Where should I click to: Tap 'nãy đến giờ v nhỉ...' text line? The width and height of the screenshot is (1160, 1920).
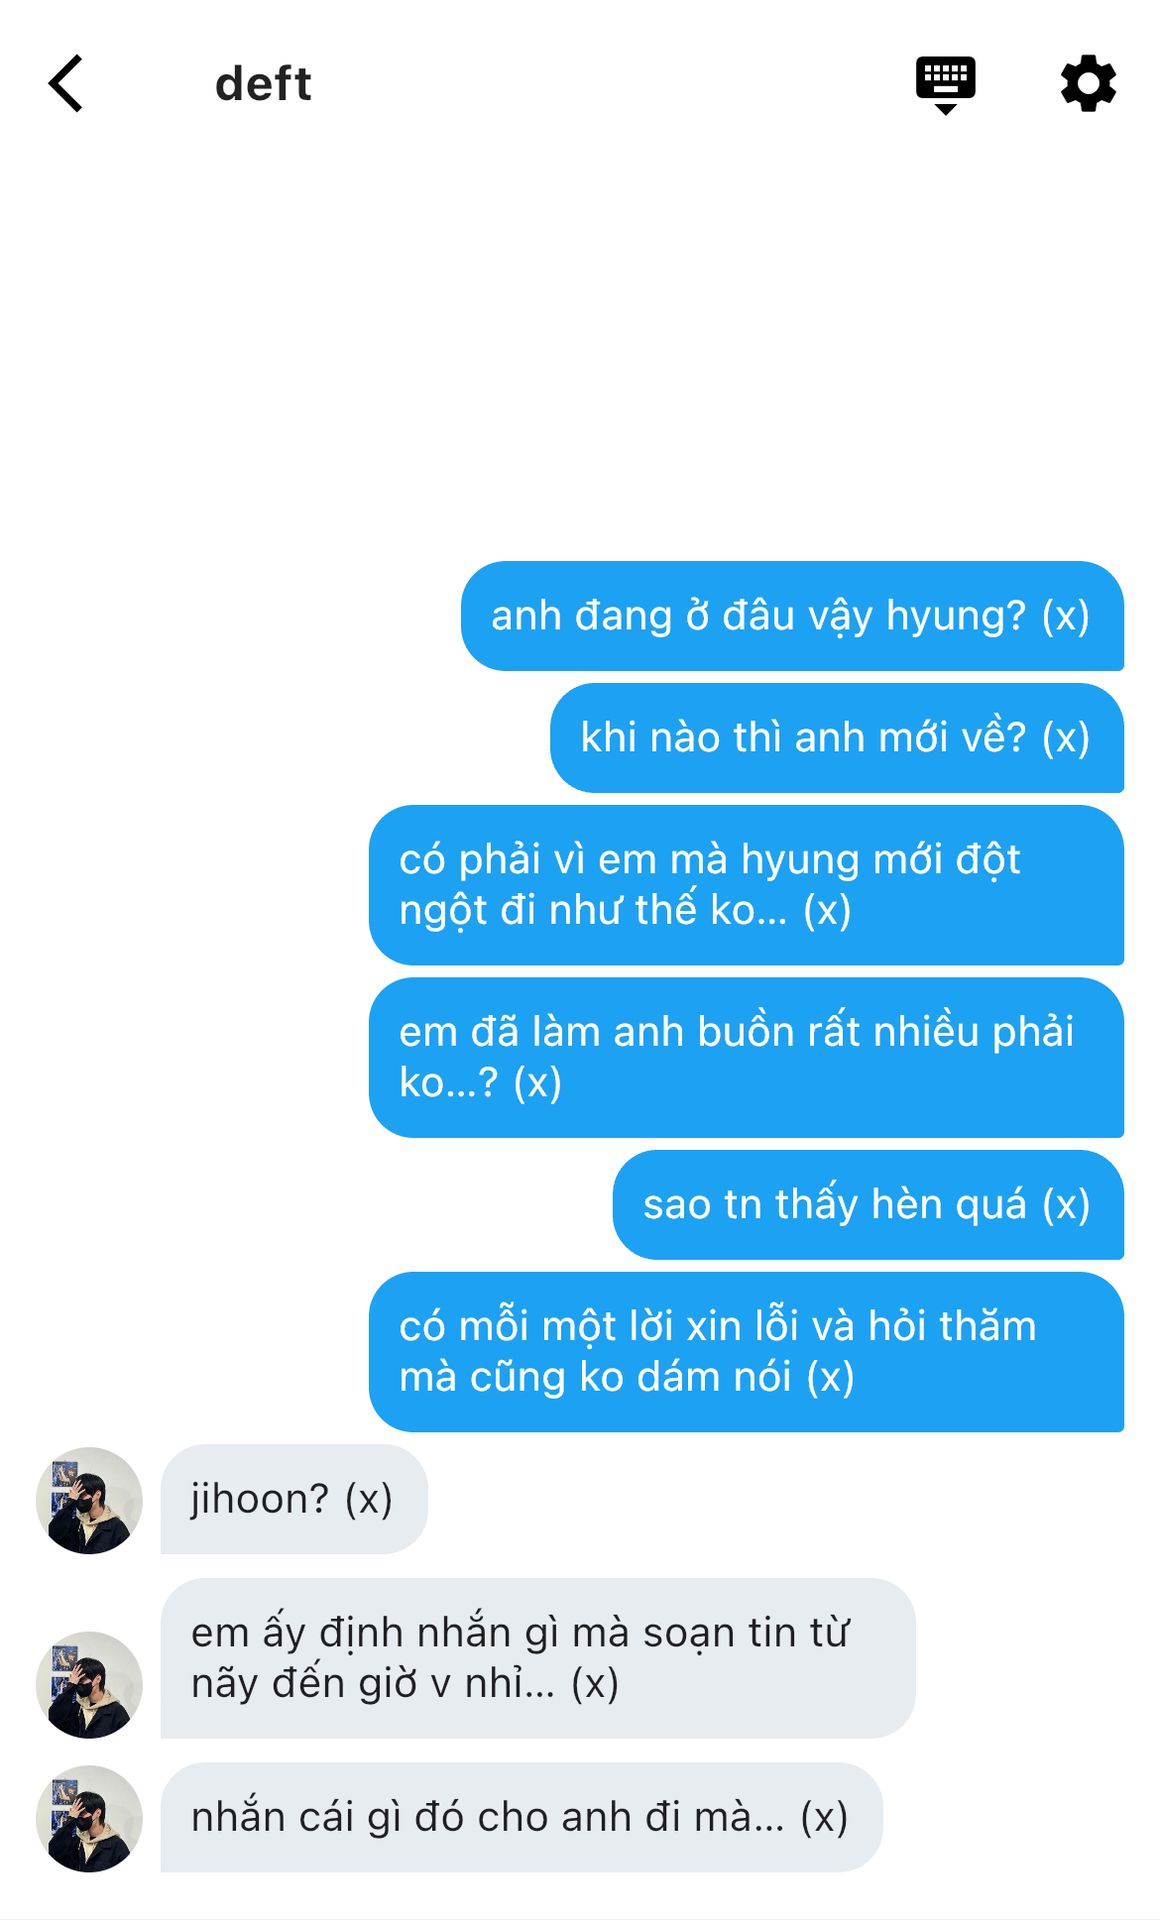tap(405, 1684)
